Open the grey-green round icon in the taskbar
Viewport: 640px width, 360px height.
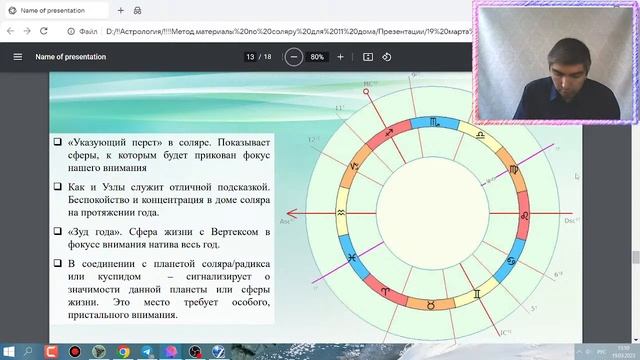[x=99, y=351]
